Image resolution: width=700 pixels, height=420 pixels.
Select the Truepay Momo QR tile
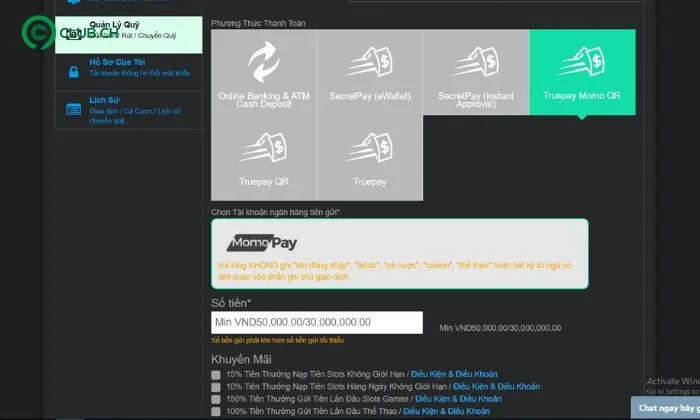582,72
